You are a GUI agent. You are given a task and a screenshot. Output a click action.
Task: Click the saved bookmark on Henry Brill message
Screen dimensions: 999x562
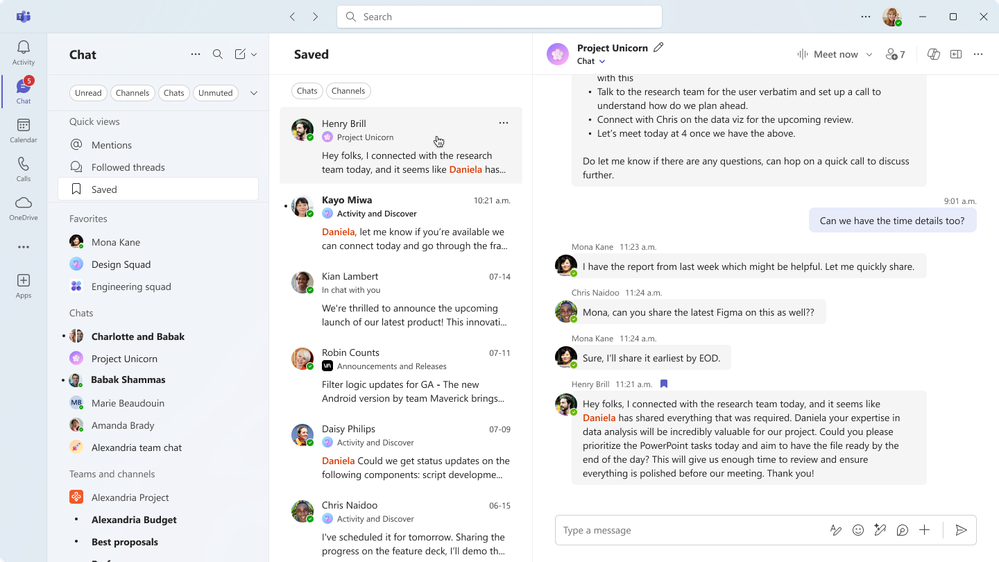(x=664, y=384)
